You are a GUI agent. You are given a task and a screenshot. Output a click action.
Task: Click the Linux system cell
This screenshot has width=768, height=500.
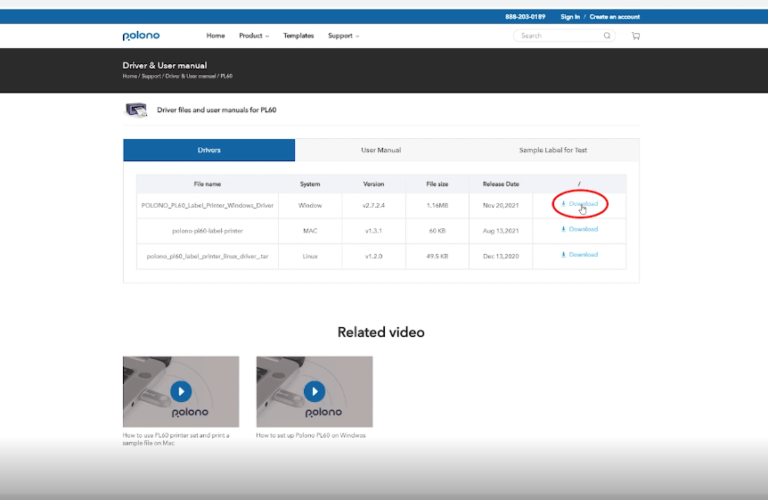[310, 256]
